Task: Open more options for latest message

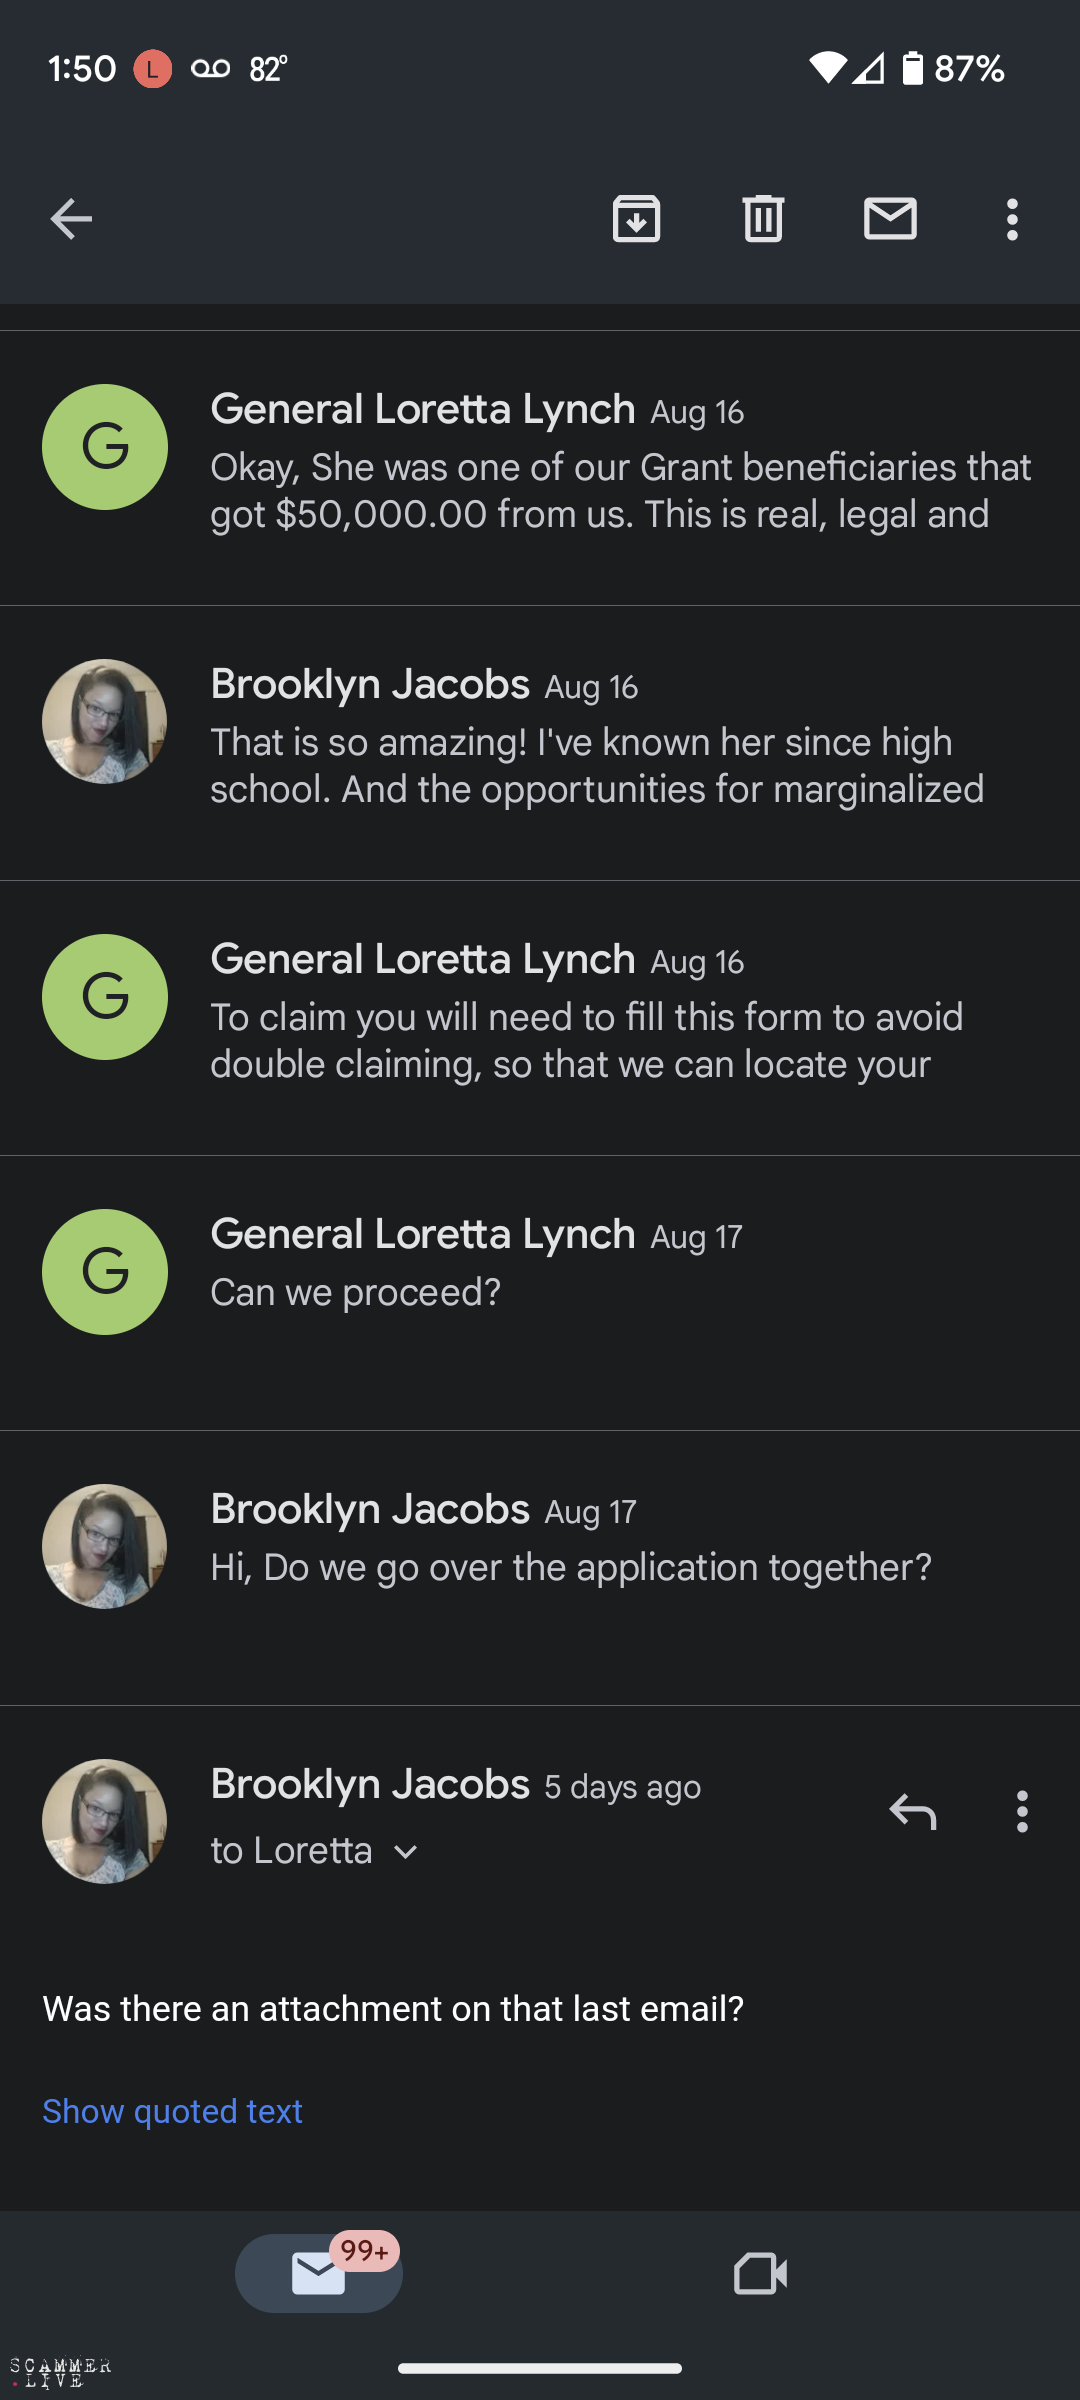Action: [x=1021, y=1811]
